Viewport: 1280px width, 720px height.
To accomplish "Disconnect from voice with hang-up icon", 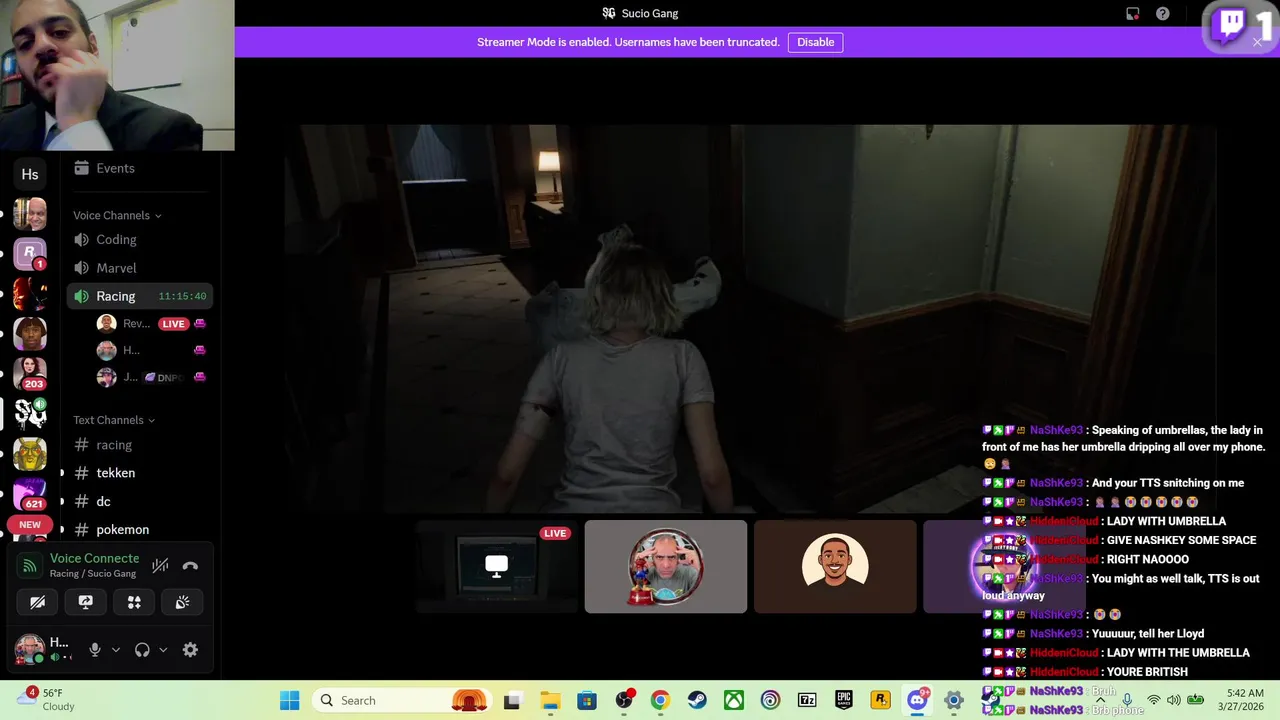I will click(190, 566).
